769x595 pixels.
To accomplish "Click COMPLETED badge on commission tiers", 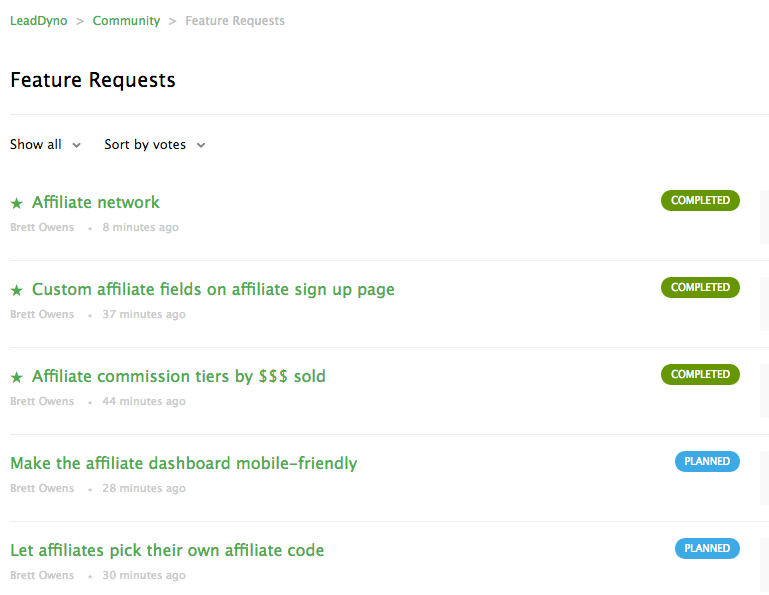I will [x=700, y=374].
